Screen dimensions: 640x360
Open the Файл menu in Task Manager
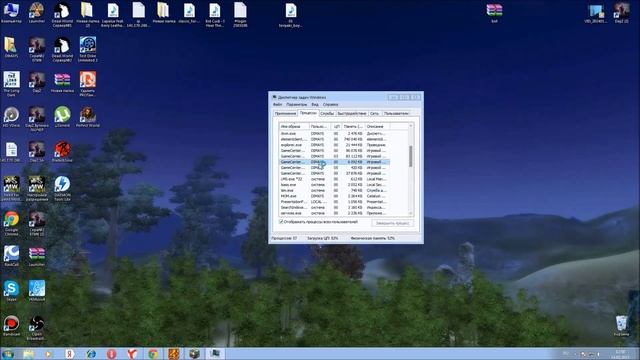coord(278,104)
